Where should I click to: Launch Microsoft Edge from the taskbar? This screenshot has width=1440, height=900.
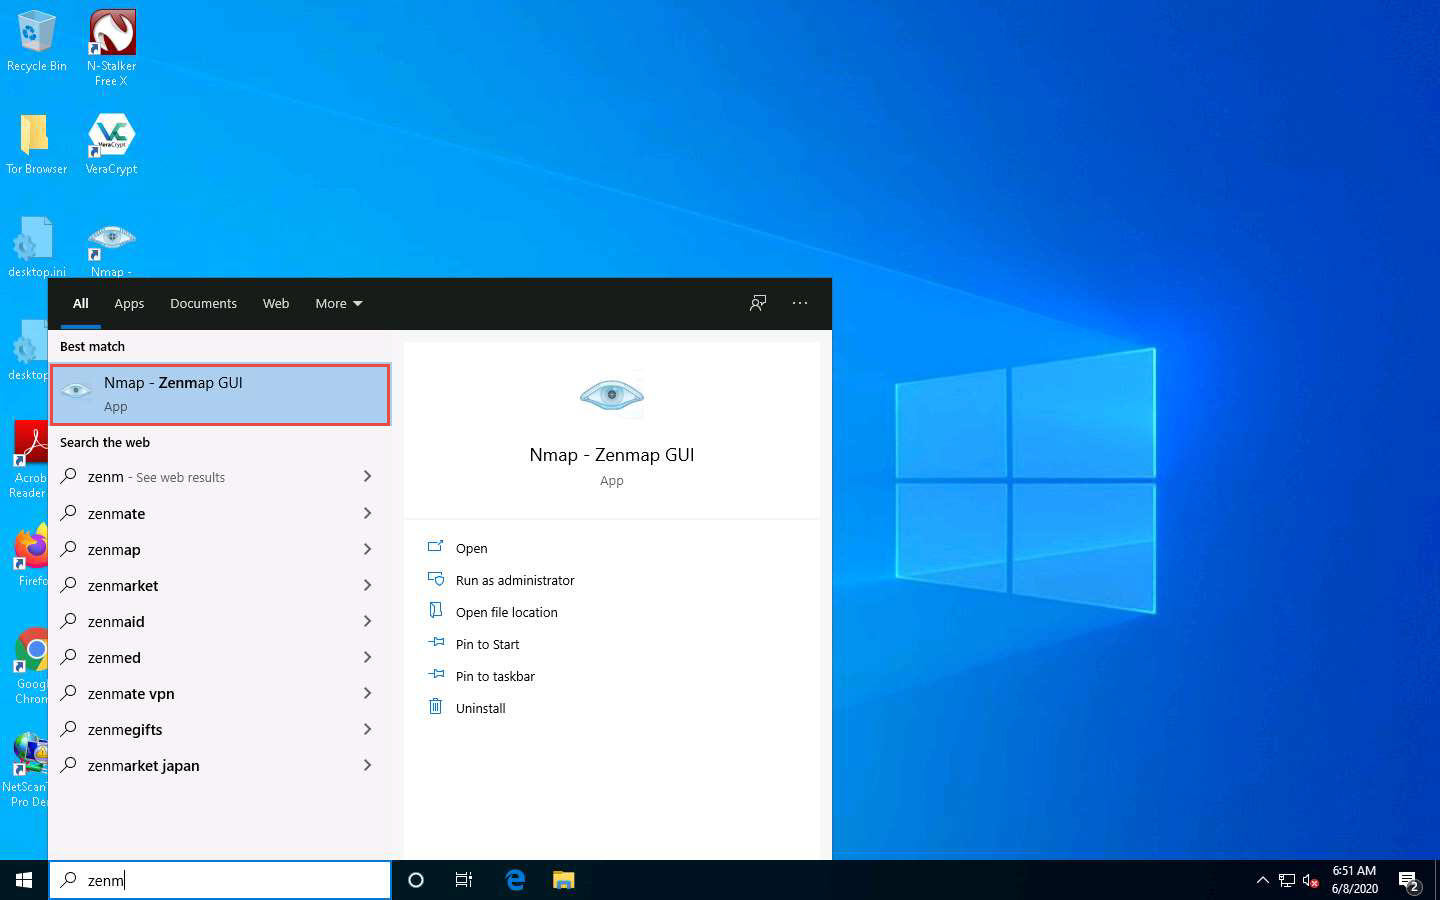515,880
